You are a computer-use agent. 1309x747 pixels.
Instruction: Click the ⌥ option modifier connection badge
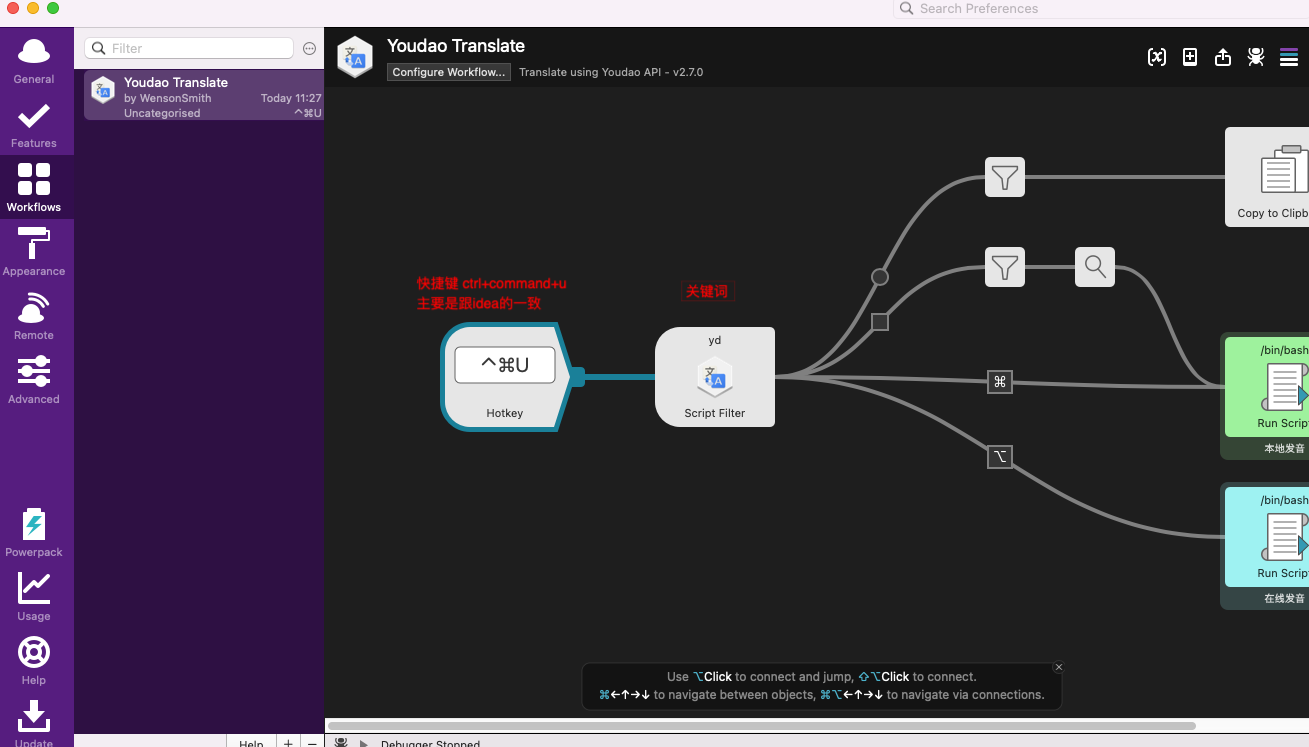1000,457
